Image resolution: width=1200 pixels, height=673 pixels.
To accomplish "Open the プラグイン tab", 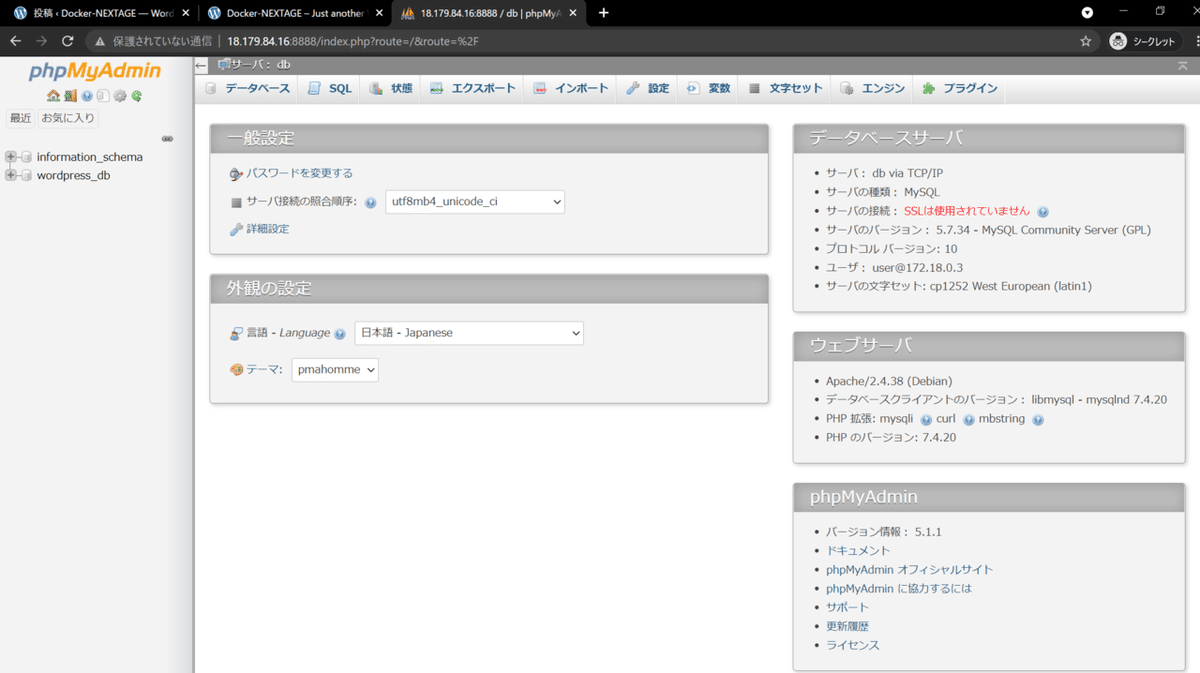I will [x=960, y=88].
